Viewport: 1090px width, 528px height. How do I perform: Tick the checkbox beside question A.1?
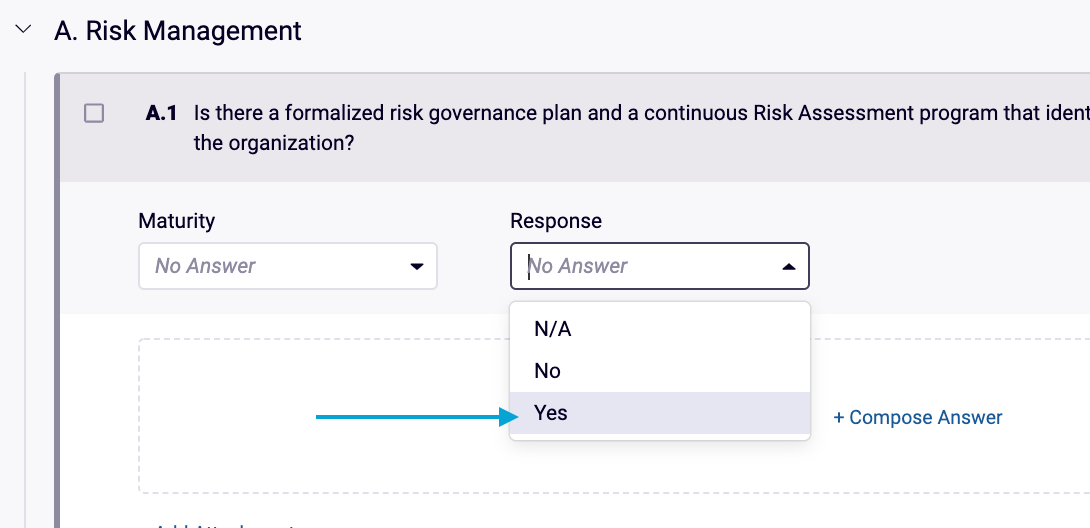[94, 113]
